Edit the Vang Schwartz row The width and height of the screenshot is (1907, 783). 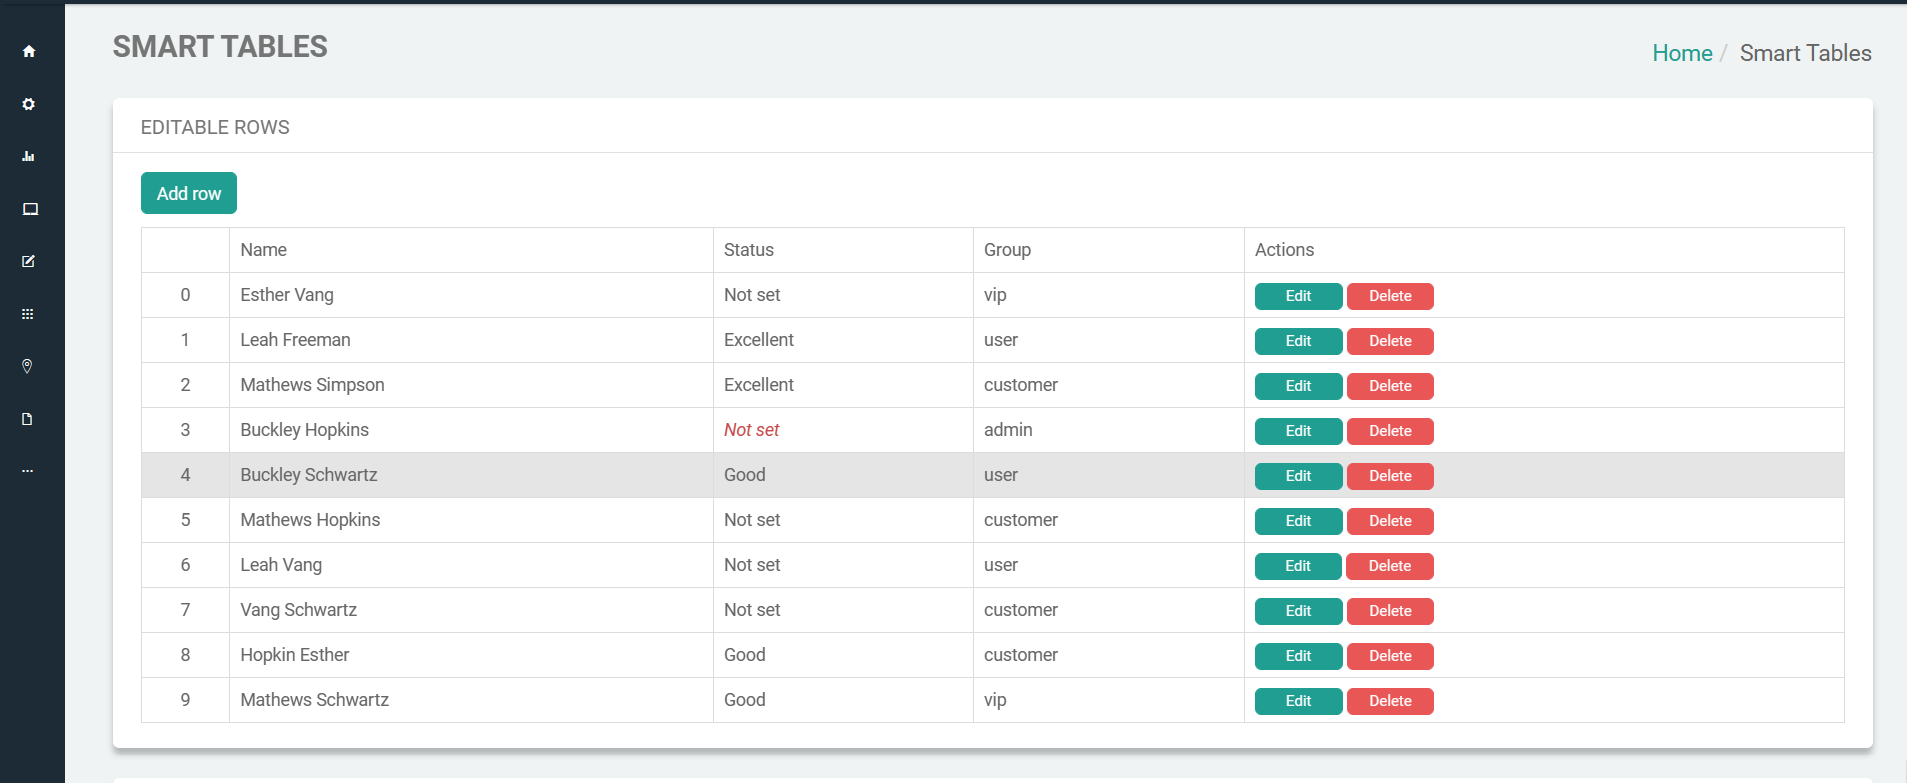click(1298, 611)
